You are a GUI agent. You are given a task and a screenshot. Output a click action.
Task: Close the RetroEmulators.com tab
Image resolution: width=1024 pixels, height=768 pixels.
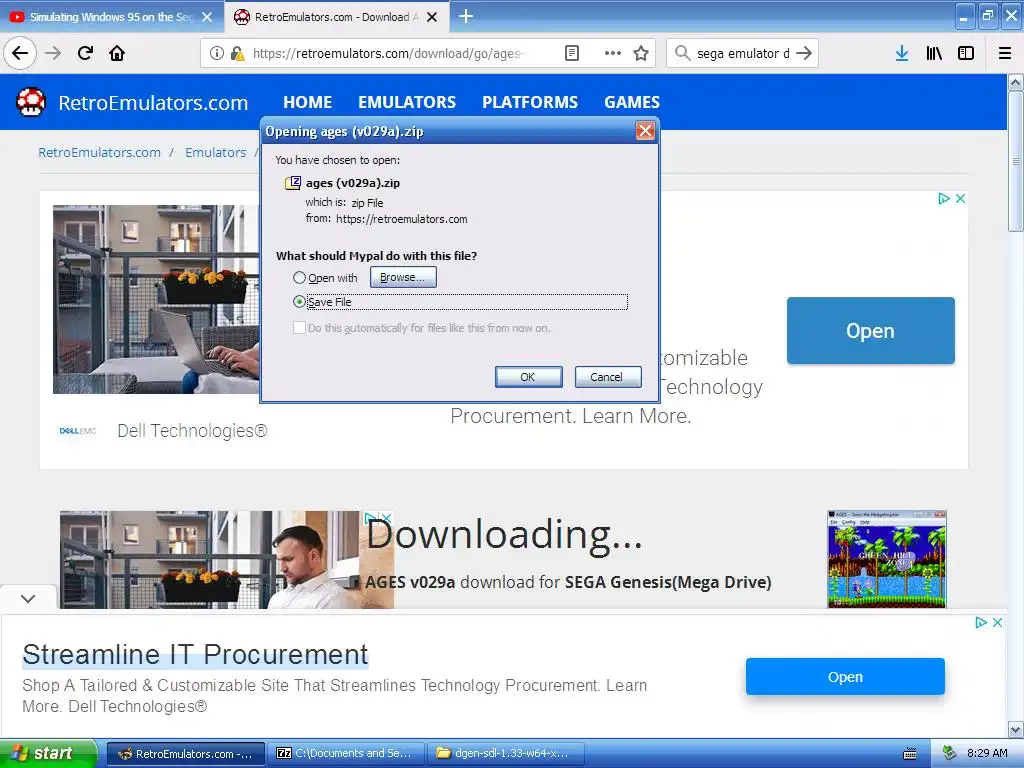point(432,17)
